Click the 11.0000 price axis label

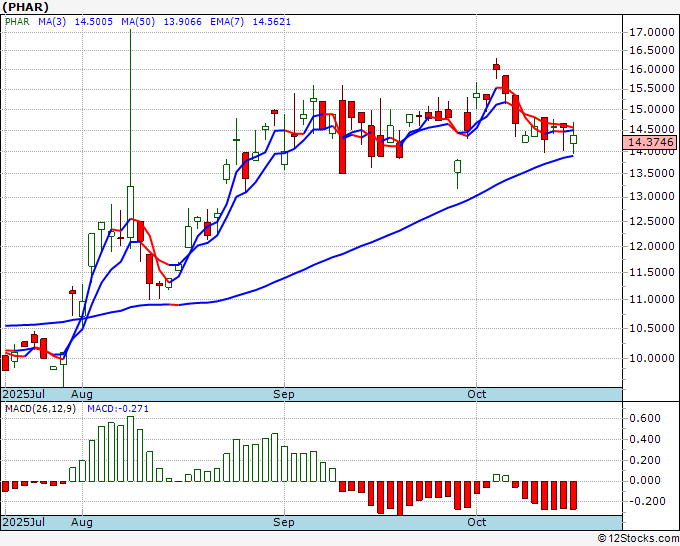(651, 299)
